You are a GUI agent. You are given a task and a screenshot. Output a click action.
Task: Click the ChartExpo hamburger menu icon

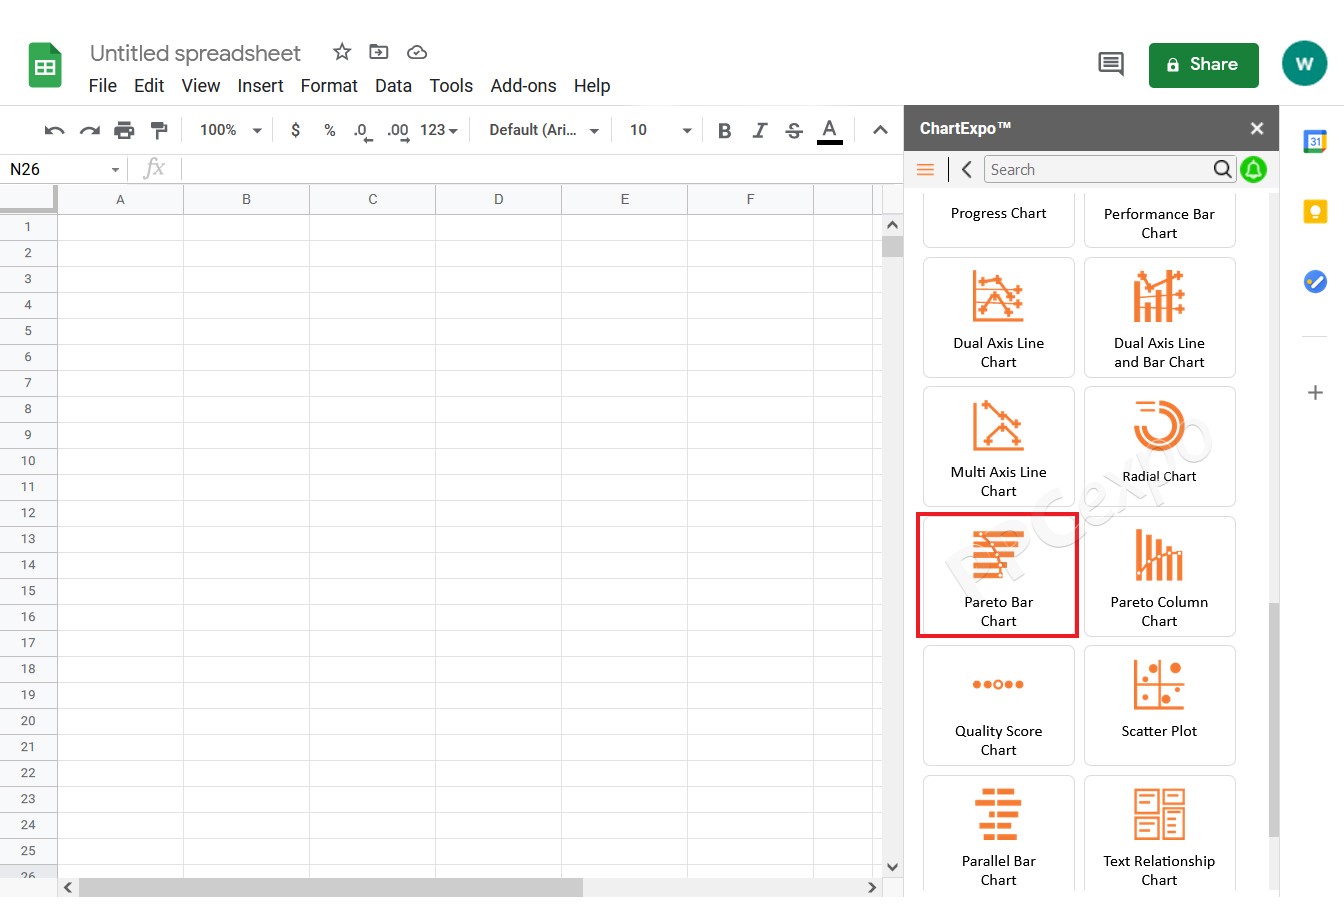925,170
